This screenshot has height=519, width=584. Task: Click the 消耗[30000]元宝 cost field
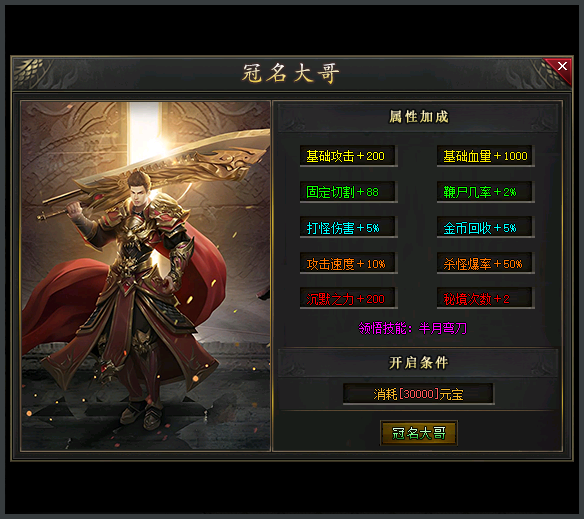coord(418,394)
